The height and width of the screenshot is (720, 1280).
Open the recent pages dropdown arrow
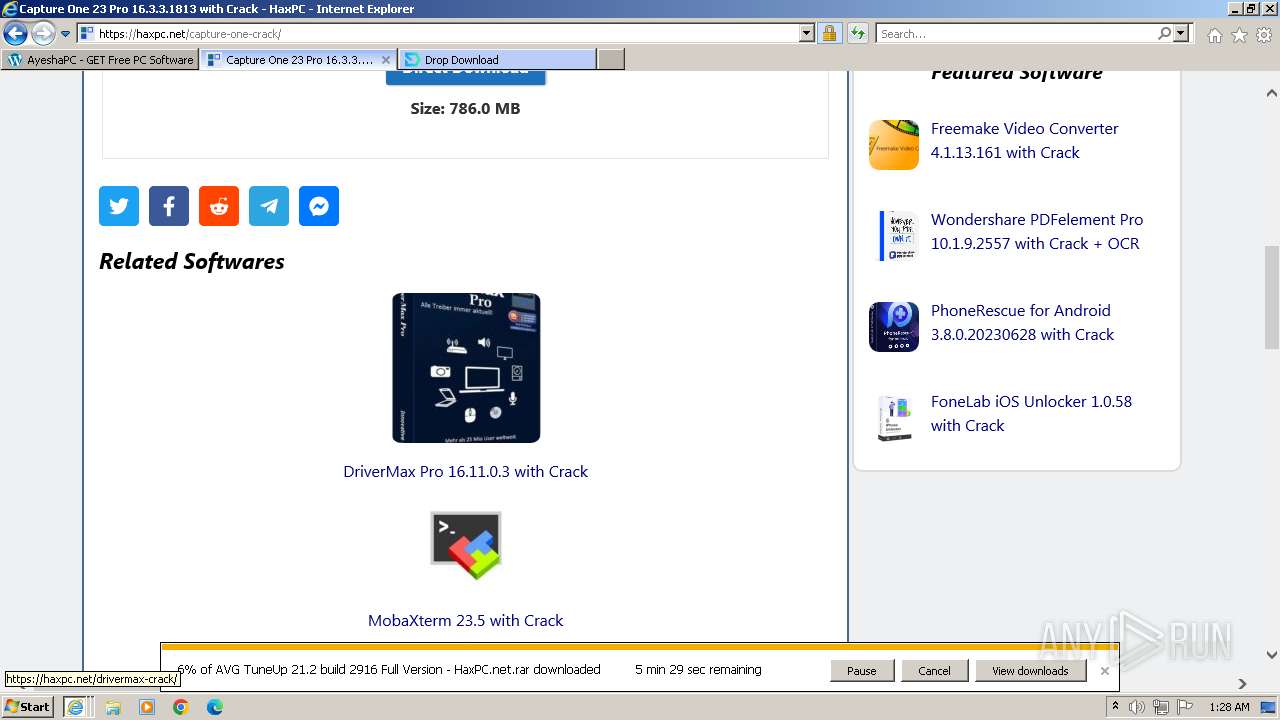point(66,34)
